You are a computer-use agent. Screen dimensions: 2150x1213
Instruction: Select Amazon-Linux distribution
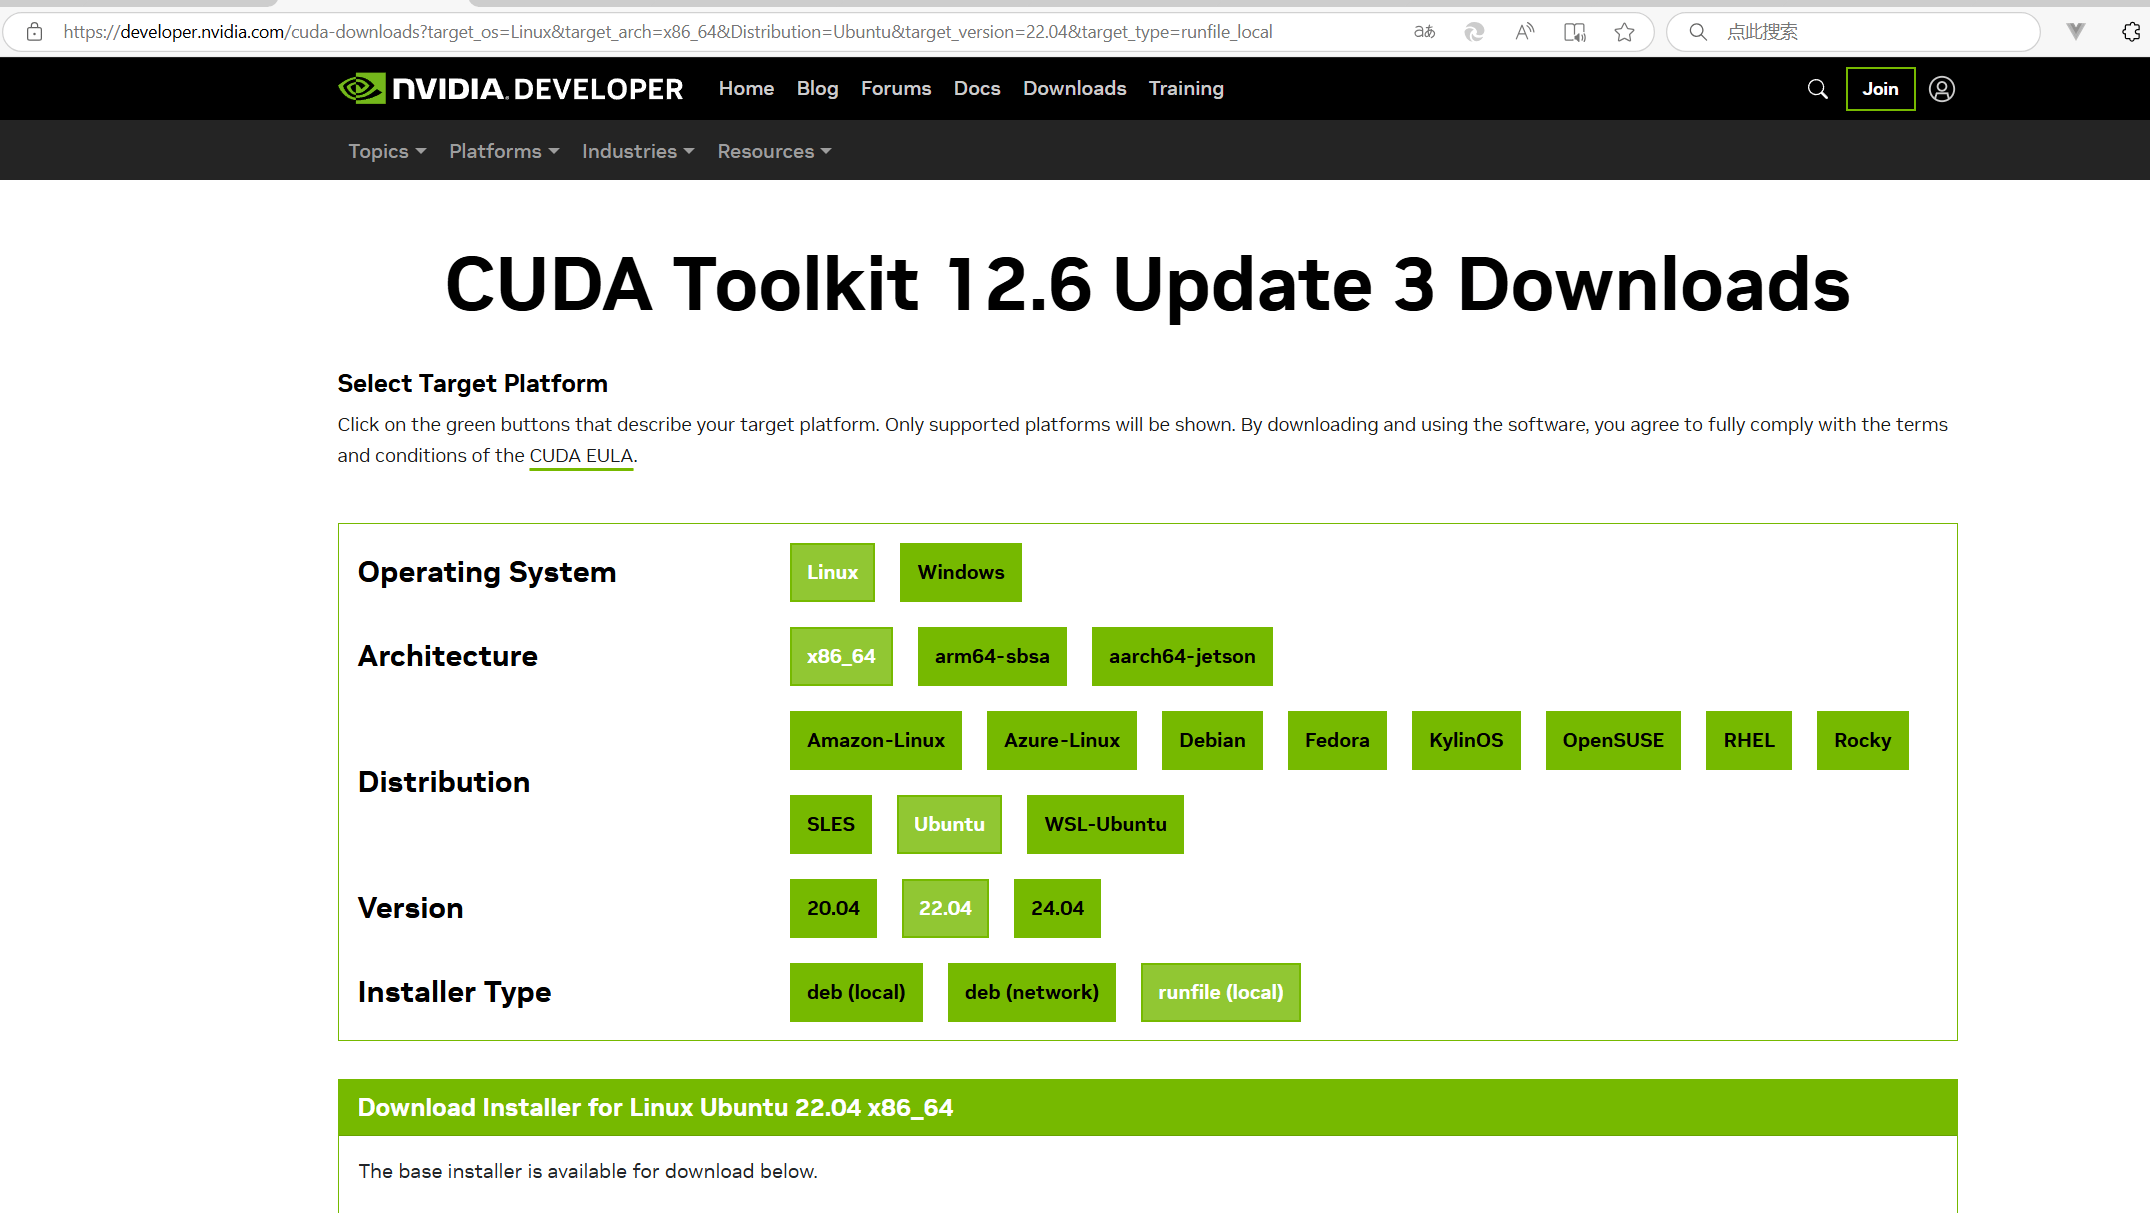876,740
